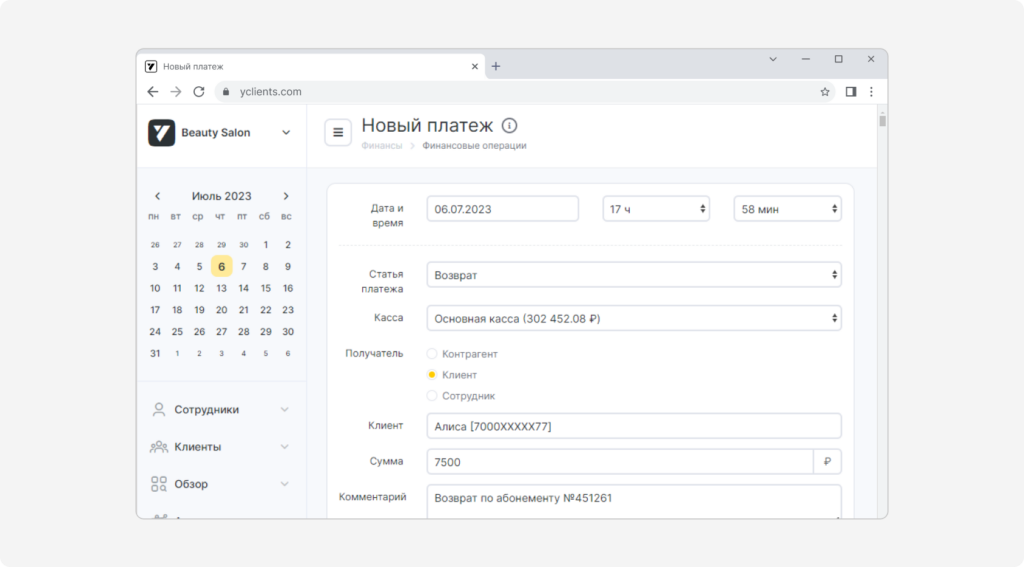
Task: Close the Новый платеж tab
Action: point(475,67)
